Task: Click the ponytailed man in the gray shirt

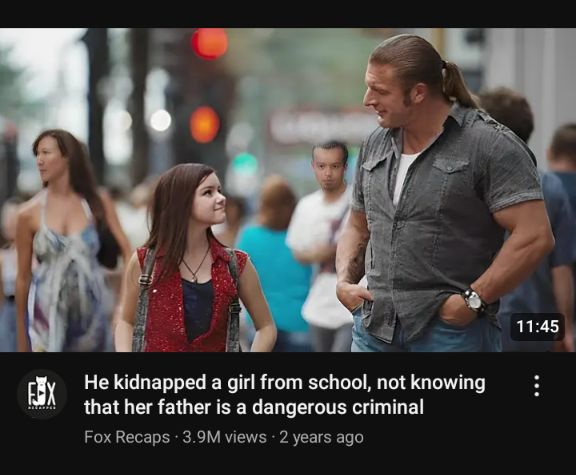Action: (444, 195)
